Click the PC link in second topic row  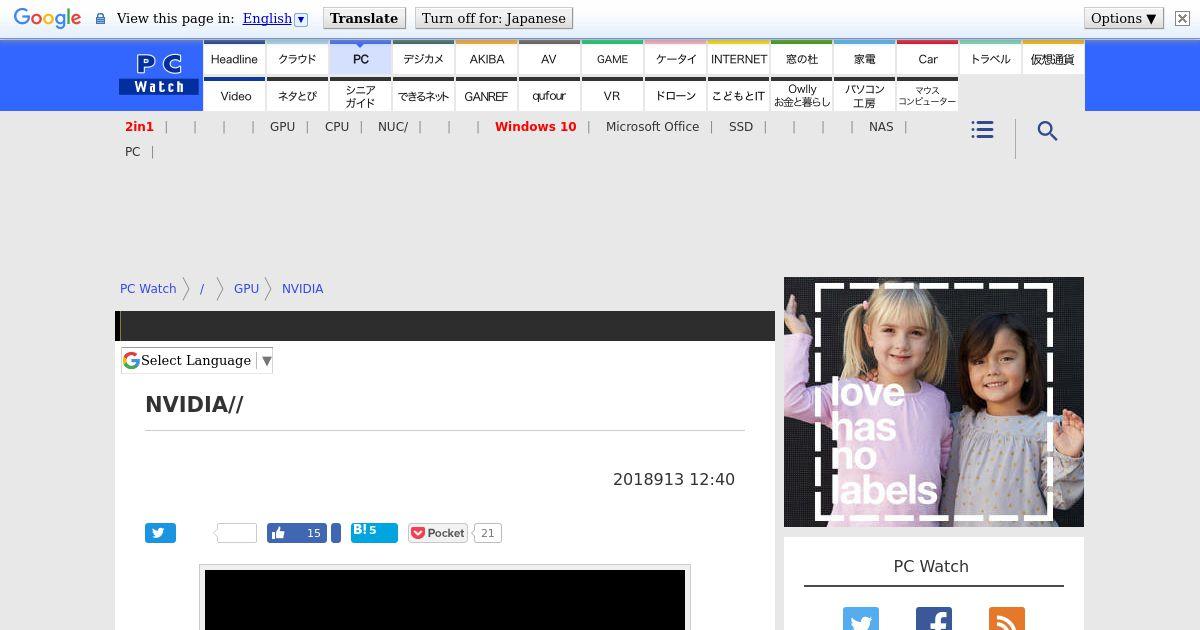132,152
